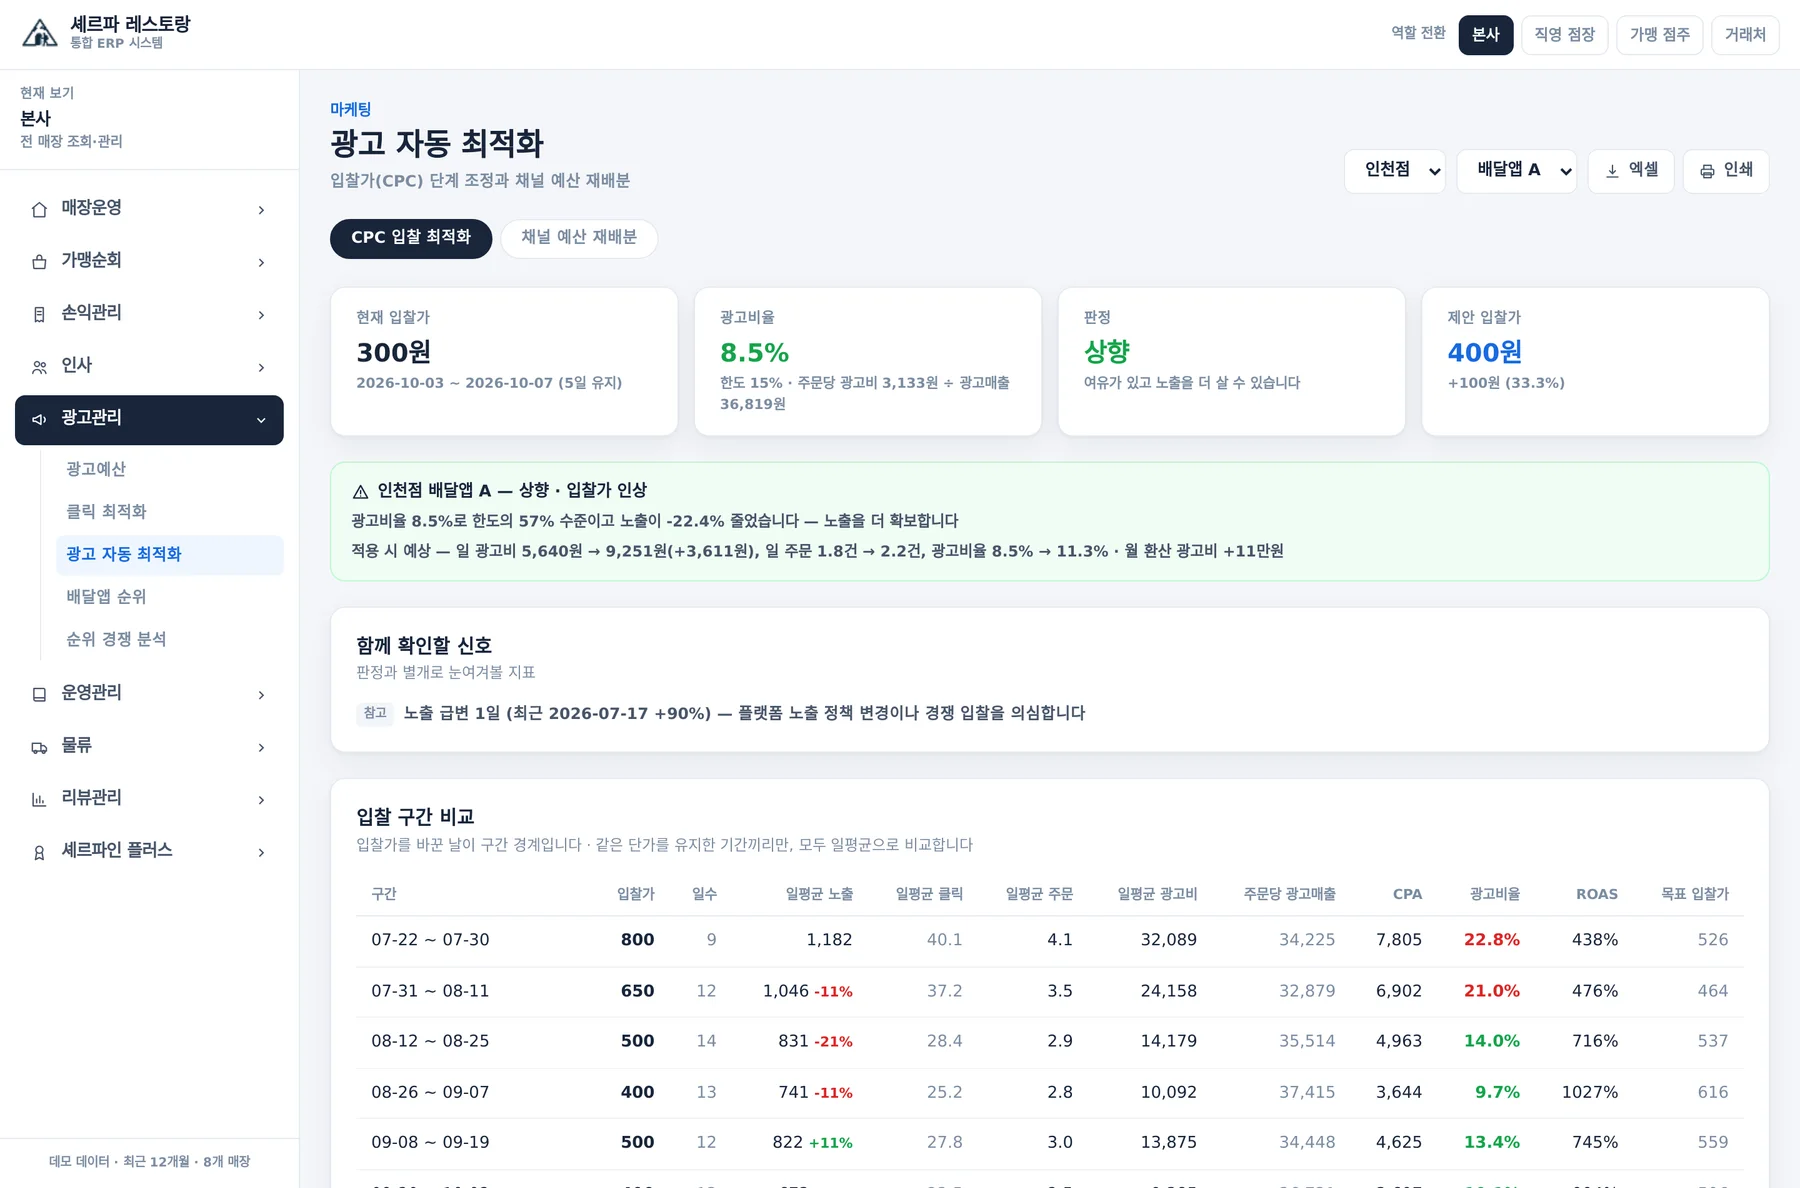Click the receipt icon beside 손익관리
Viewport: 1800px width, 1188px height.
click(39, 315)
